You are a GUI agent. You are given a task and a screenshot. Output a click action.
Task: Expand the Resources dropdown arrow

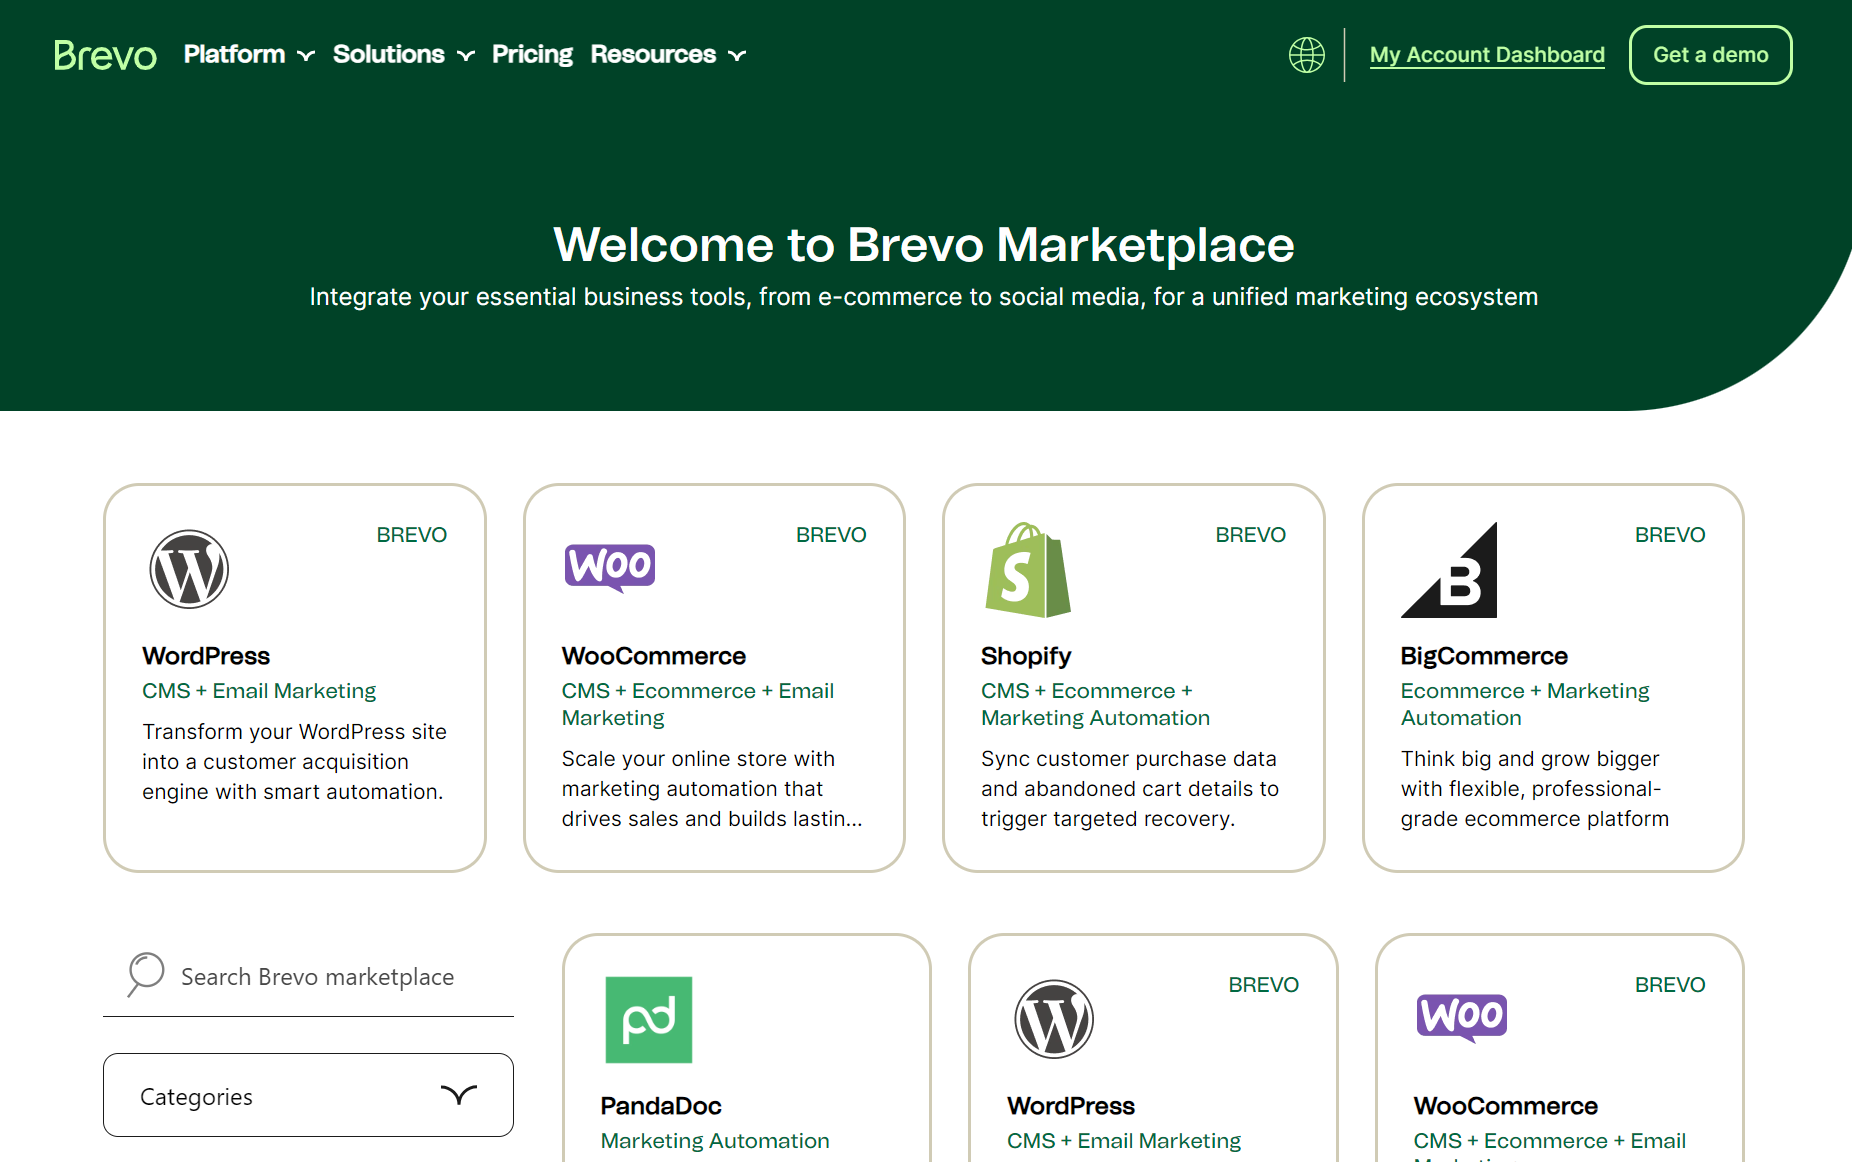(x=737, y=56)
